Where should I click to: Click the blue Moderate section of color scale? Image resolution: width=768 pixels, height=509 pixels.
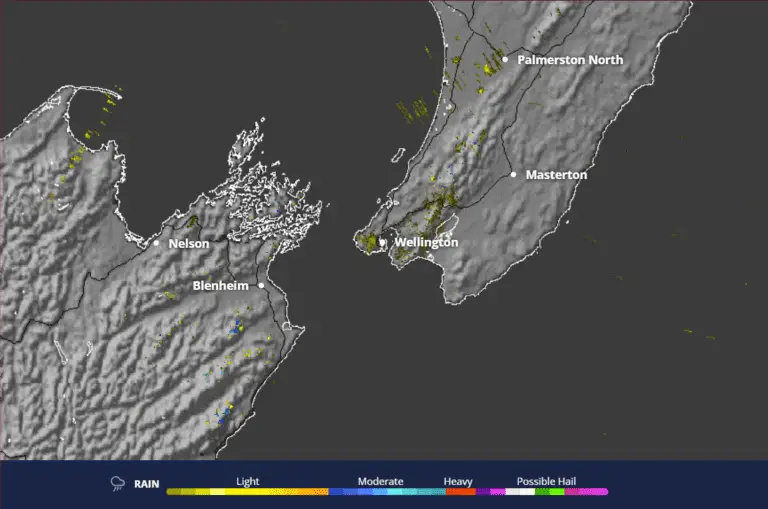pos(387,491)
